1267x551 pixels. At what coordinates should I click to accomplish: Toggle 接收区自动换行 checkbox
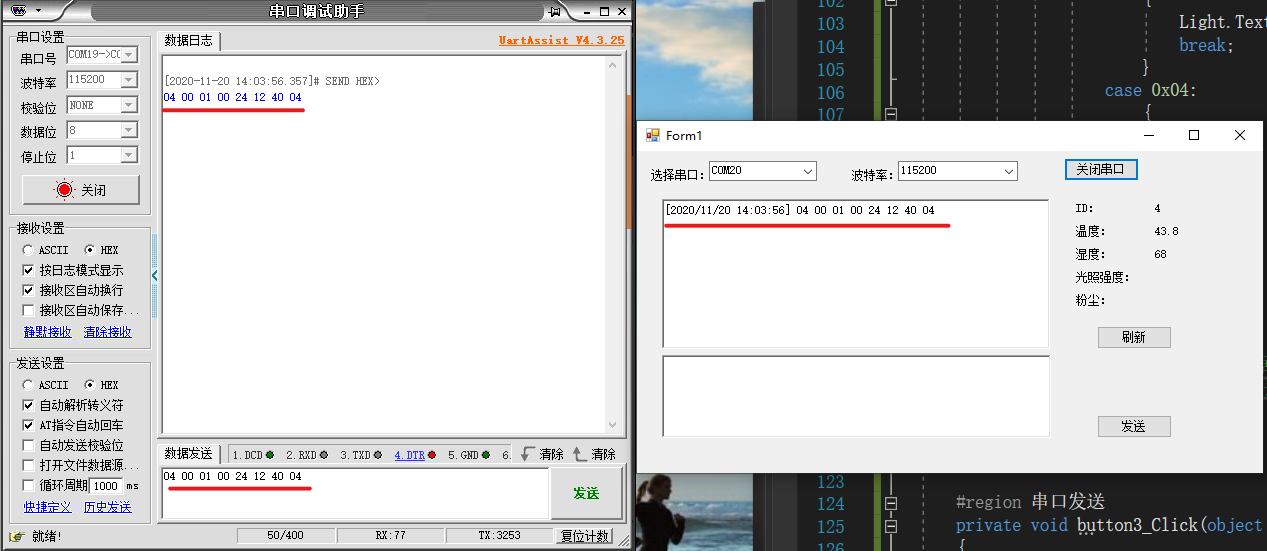coord(28,290)
